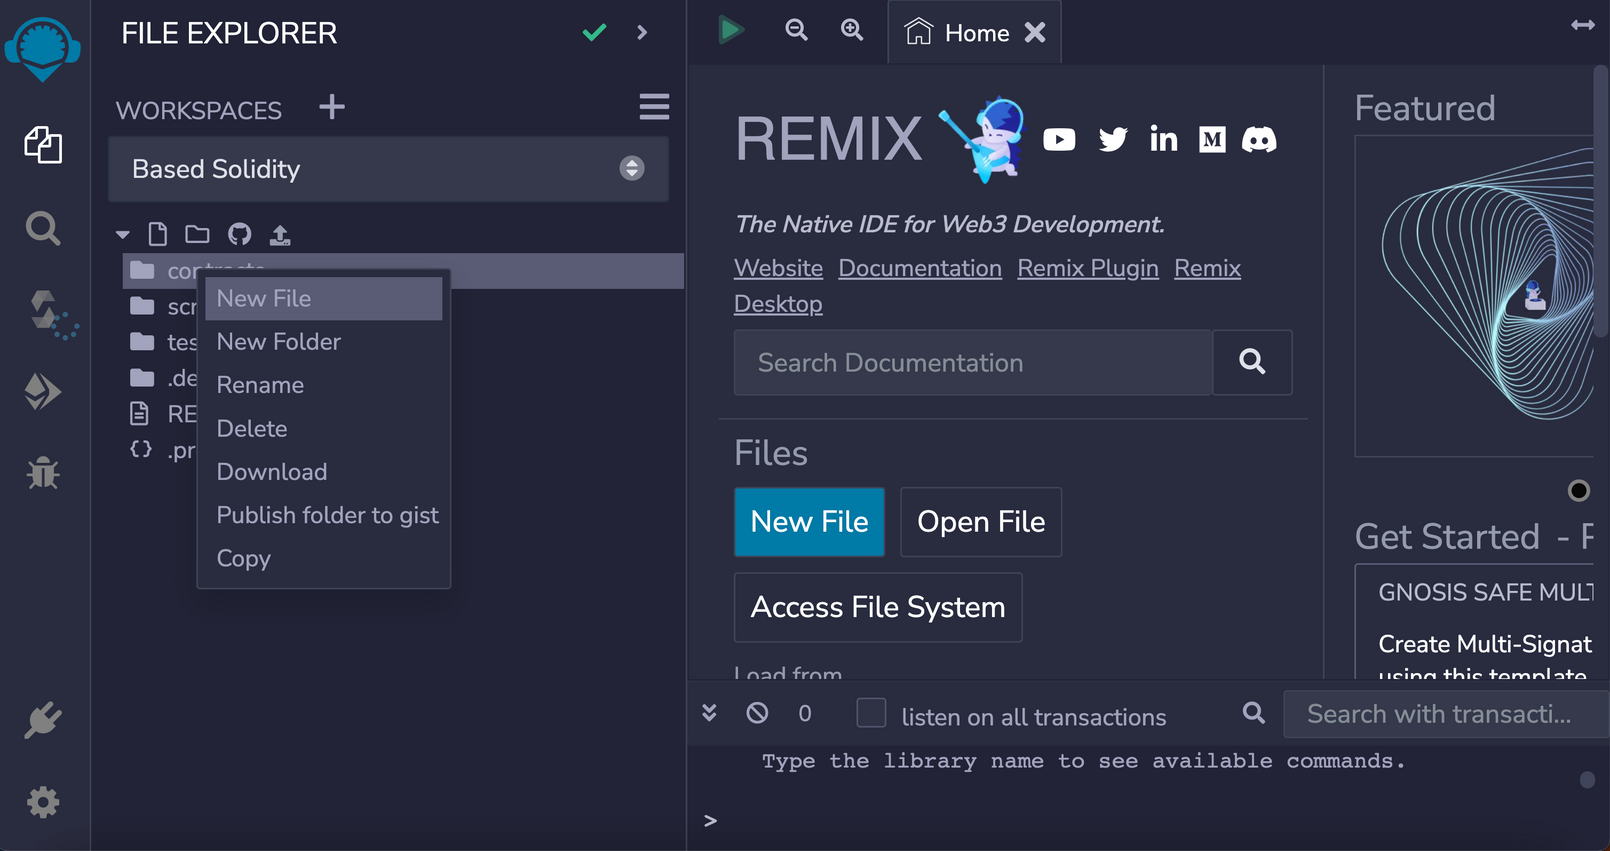Select the .pr config file row

[x=163, y=450]
